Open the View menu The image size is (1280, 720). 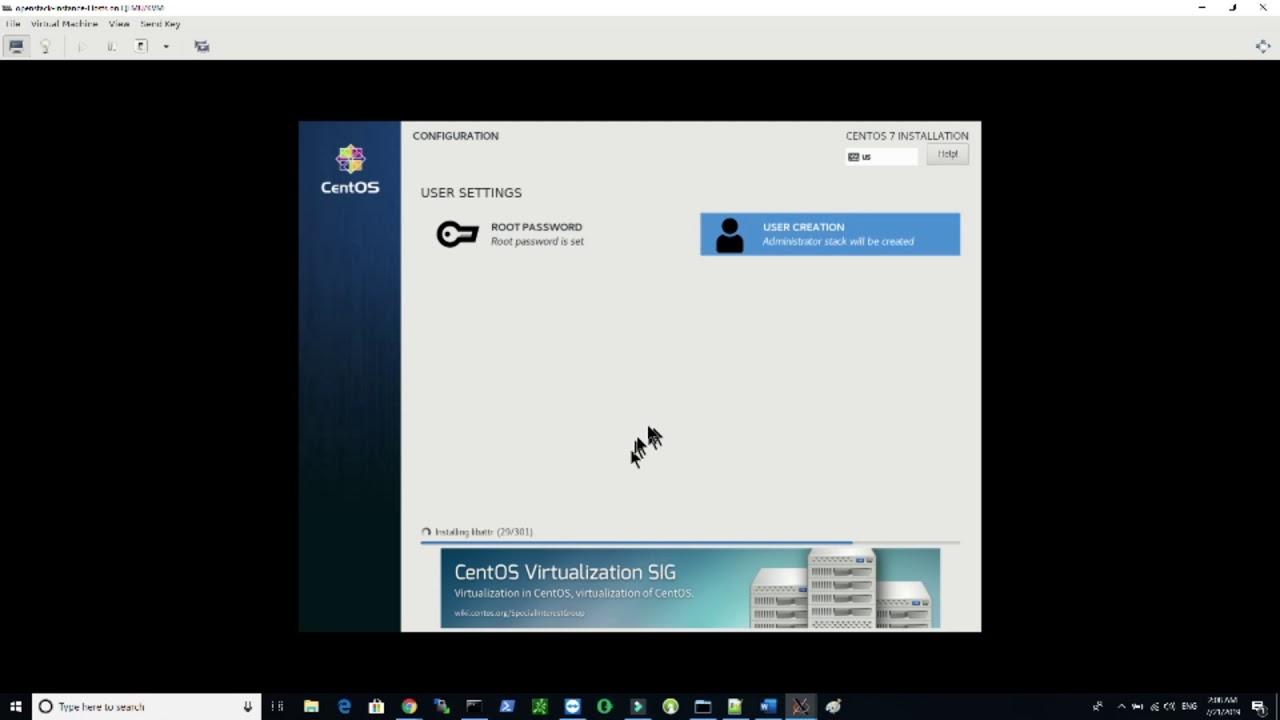pos(119,23)
